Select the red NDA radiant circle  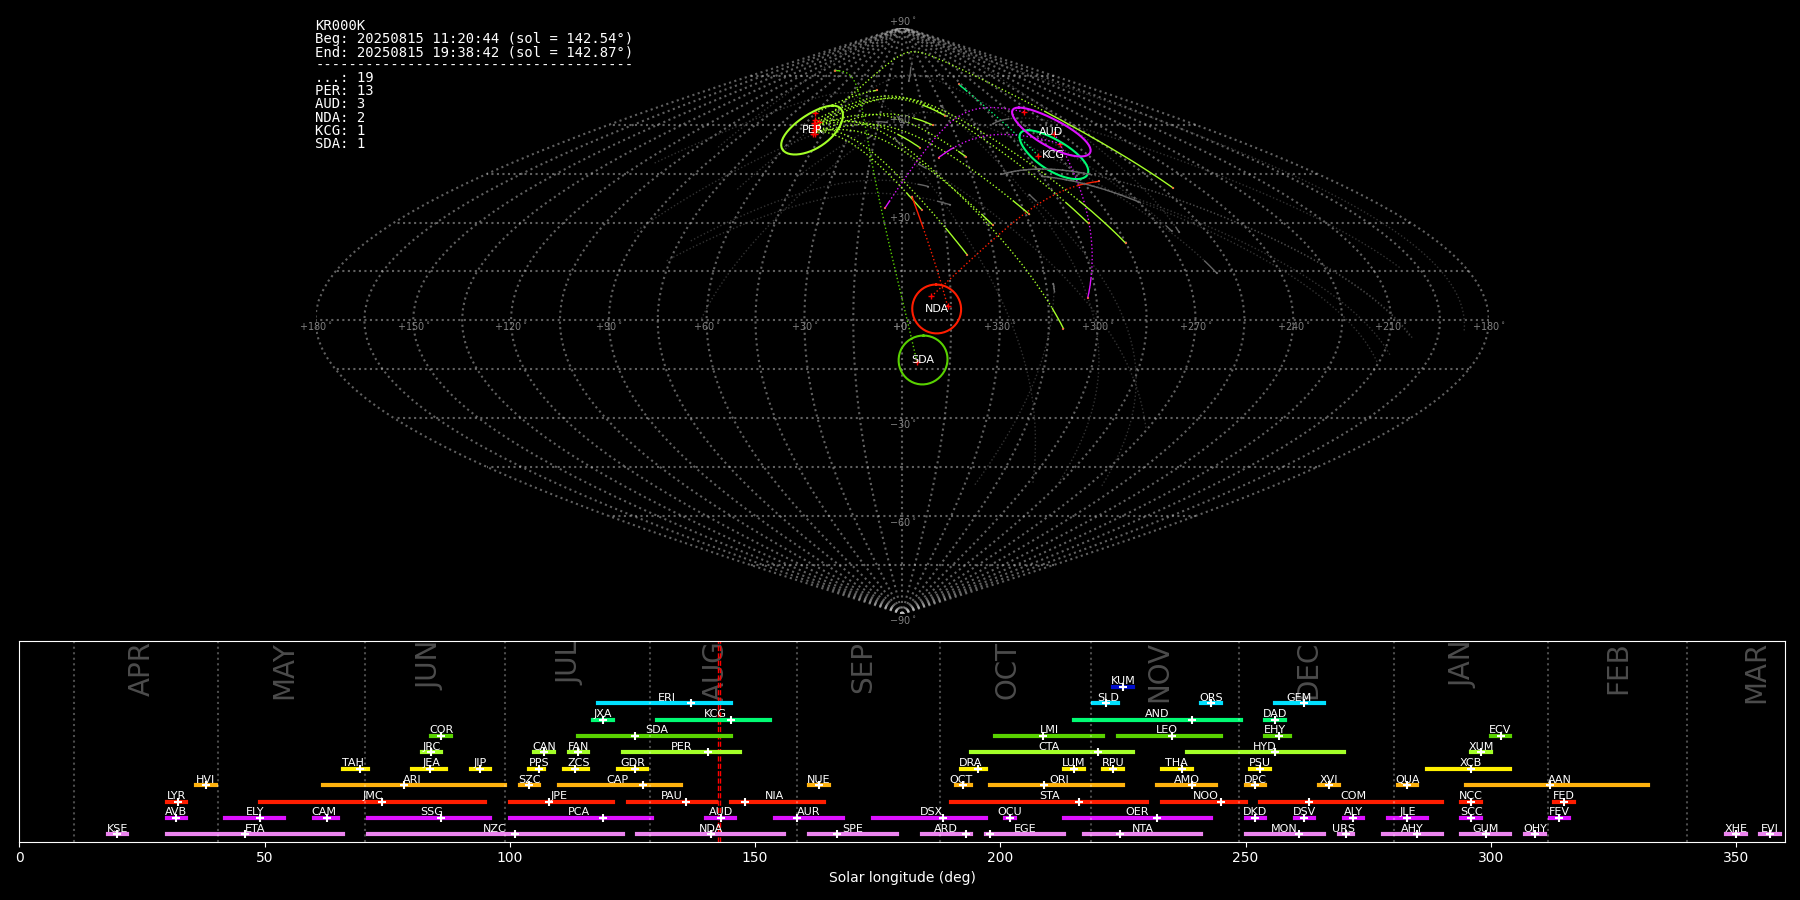936,308
